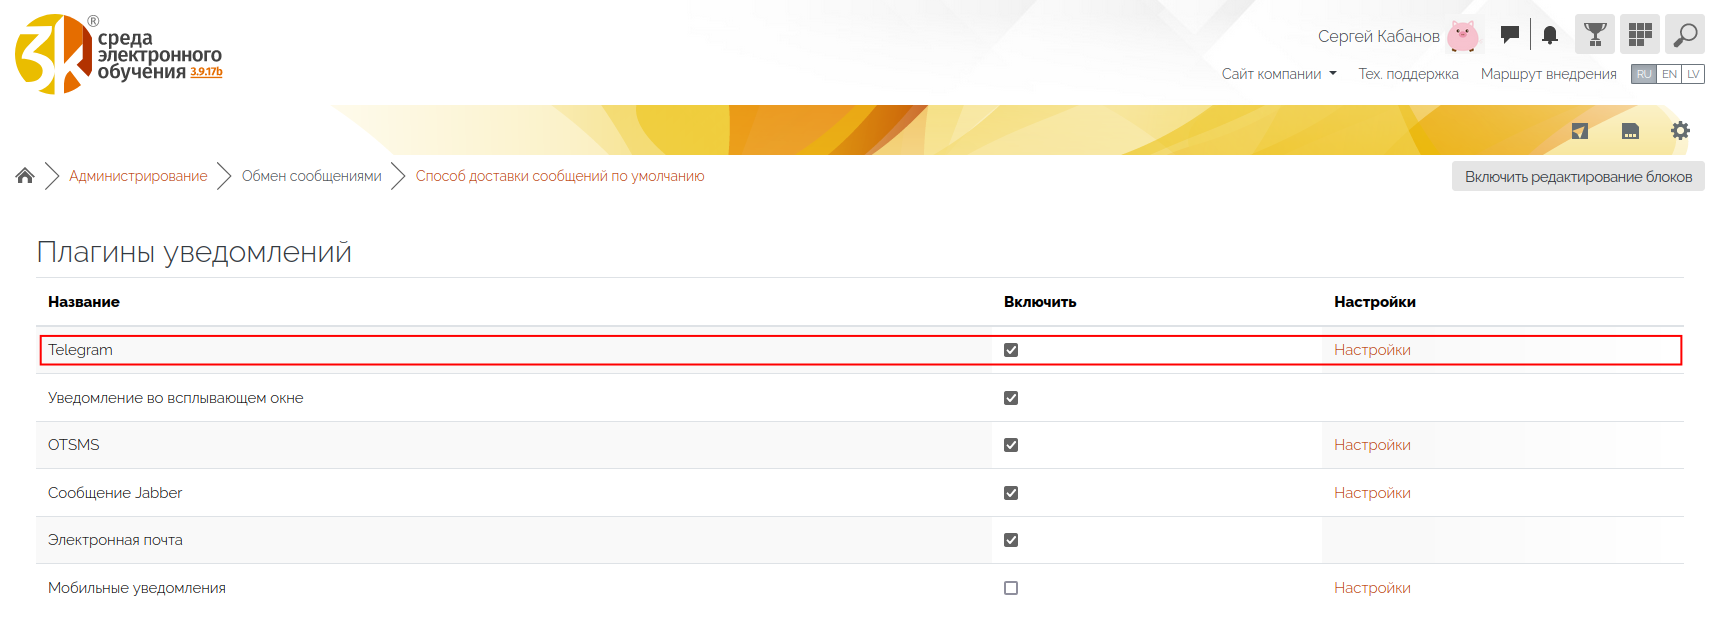1719x630 pixels.
Task: Open the messages speech bubble icon
Action: coord(1510,35)
